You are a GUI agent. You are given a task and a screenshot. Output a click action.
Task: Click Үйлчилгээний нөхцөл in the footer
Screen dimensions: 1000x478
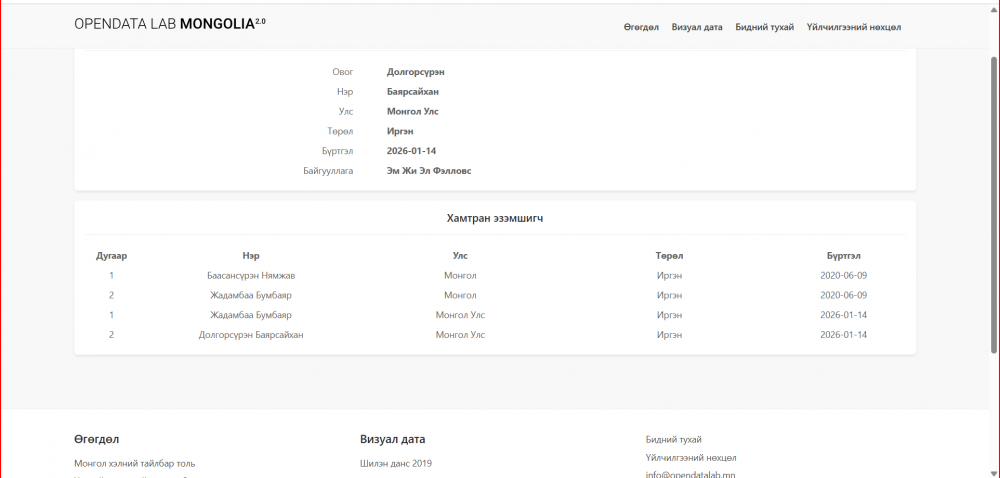[x=690, y=457]
